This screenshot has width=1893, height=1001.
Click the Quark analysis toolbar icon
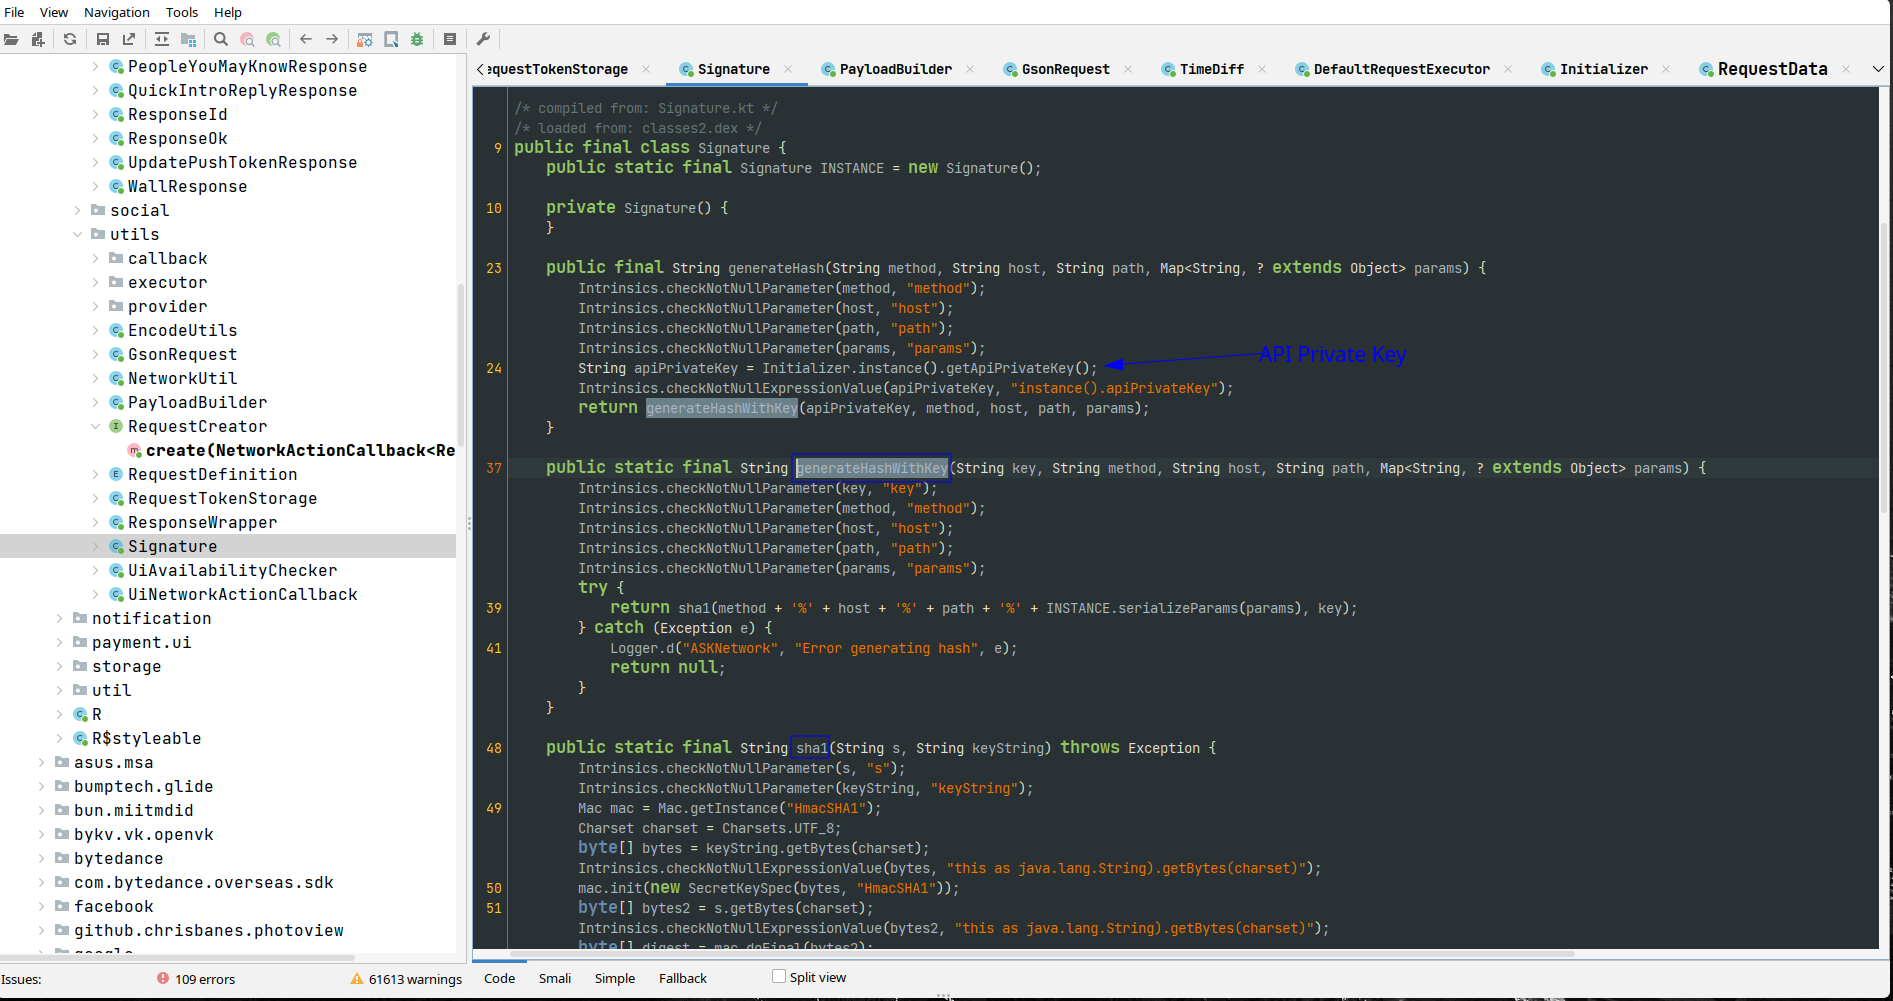(x=391, y=39)
